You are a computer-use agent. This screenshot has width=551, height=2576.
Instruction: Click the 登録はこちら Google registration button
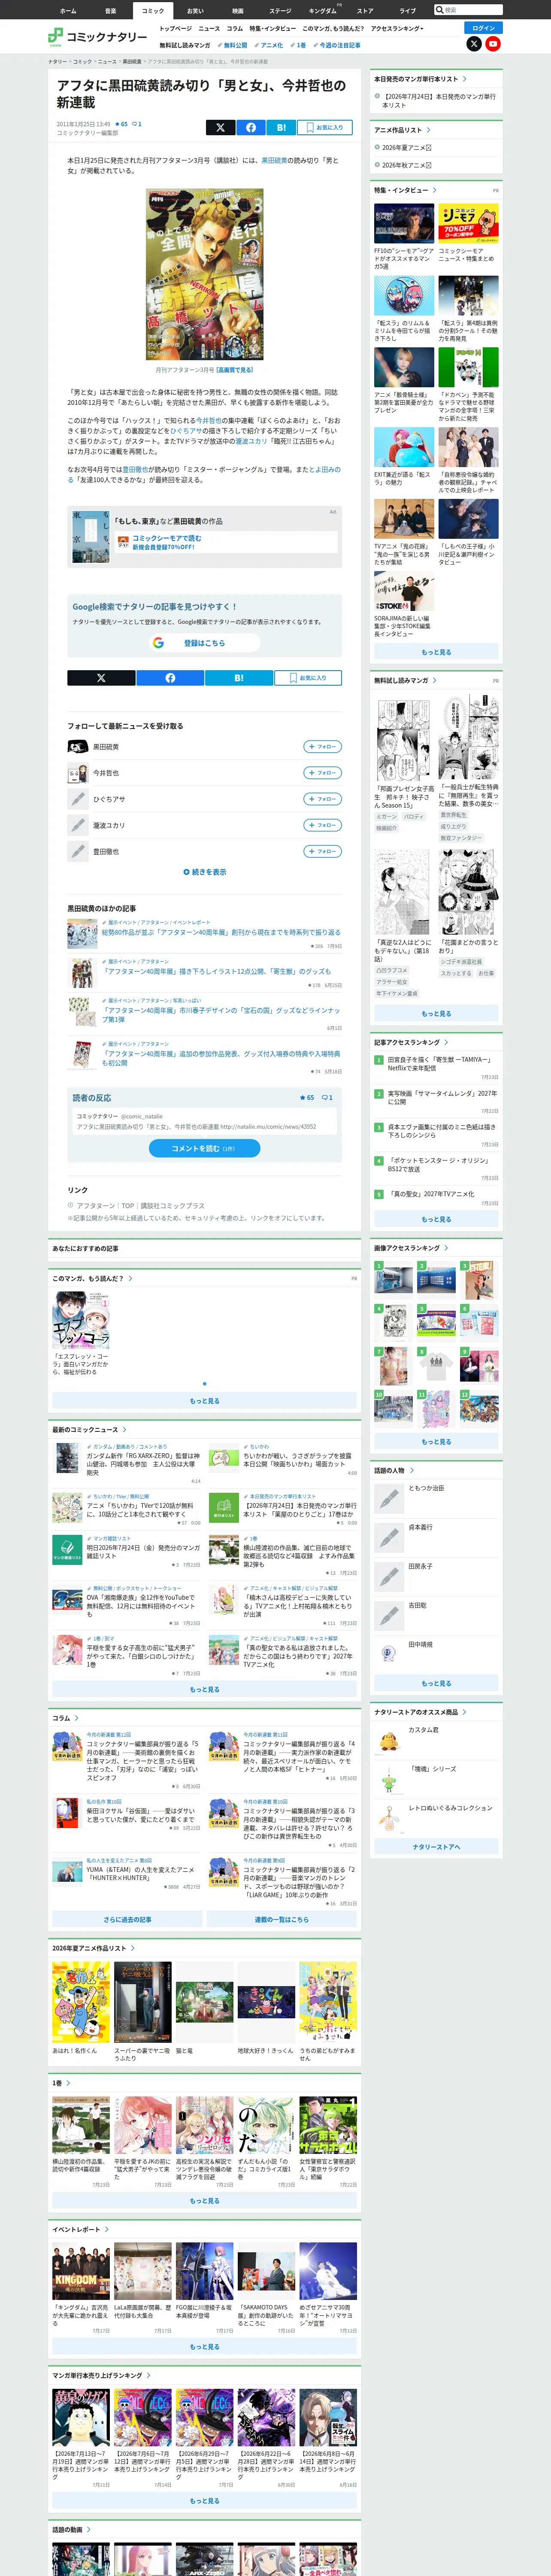[205, 643]
